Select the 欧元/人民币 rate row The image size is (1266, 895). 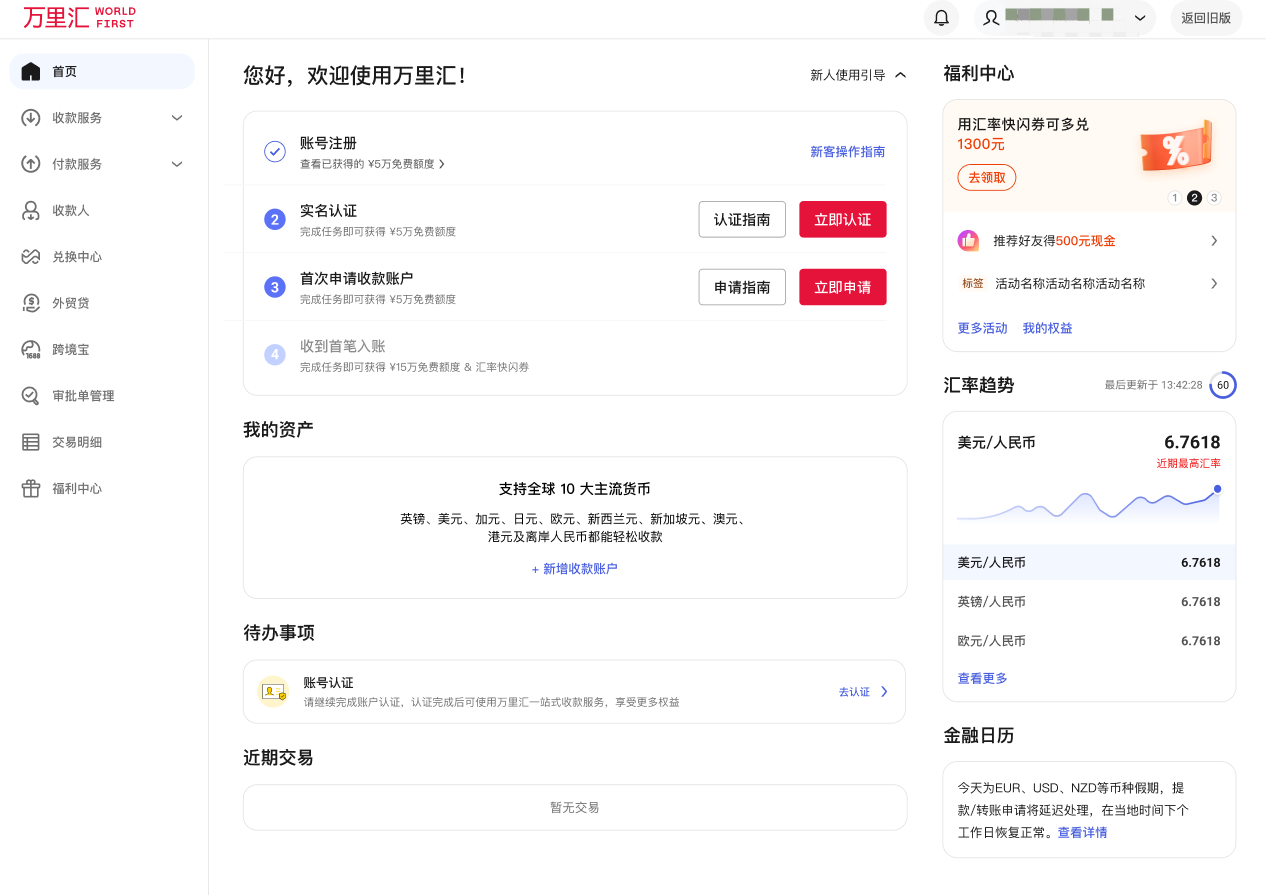coord(1089,641)
